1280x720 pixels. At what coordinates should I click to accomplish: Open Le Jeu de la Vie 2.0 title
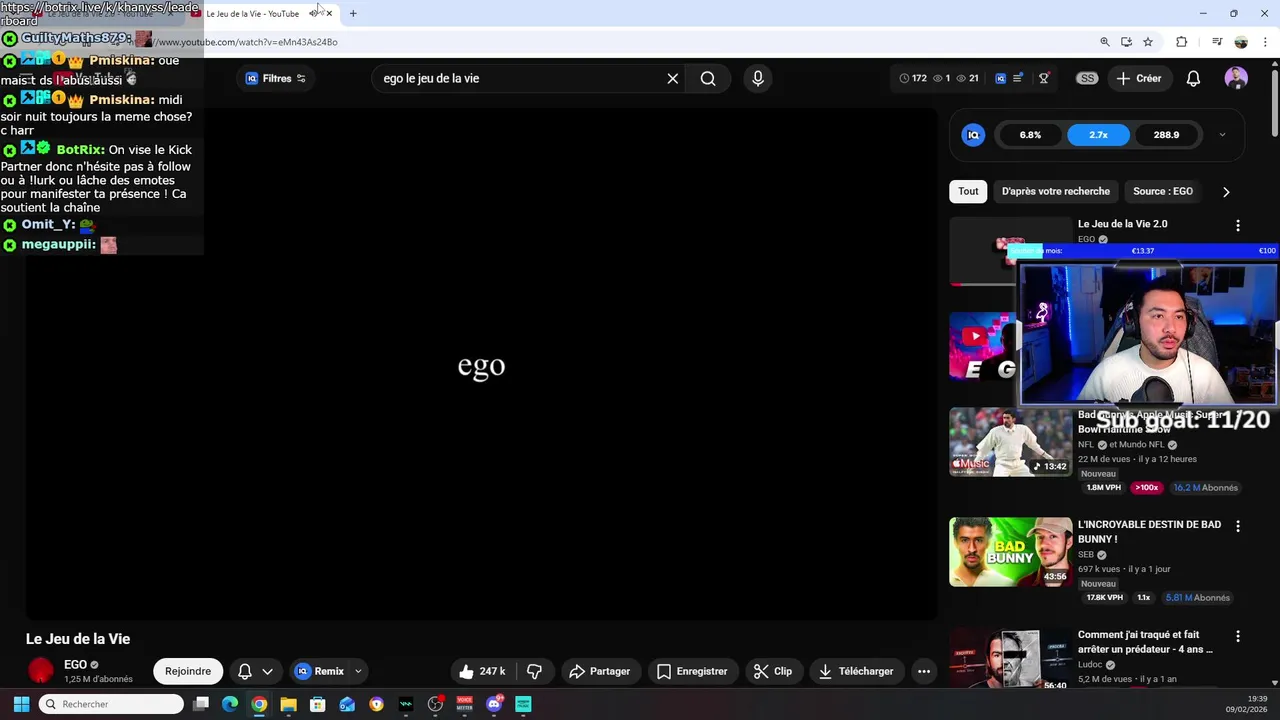tap(1122, 224)
